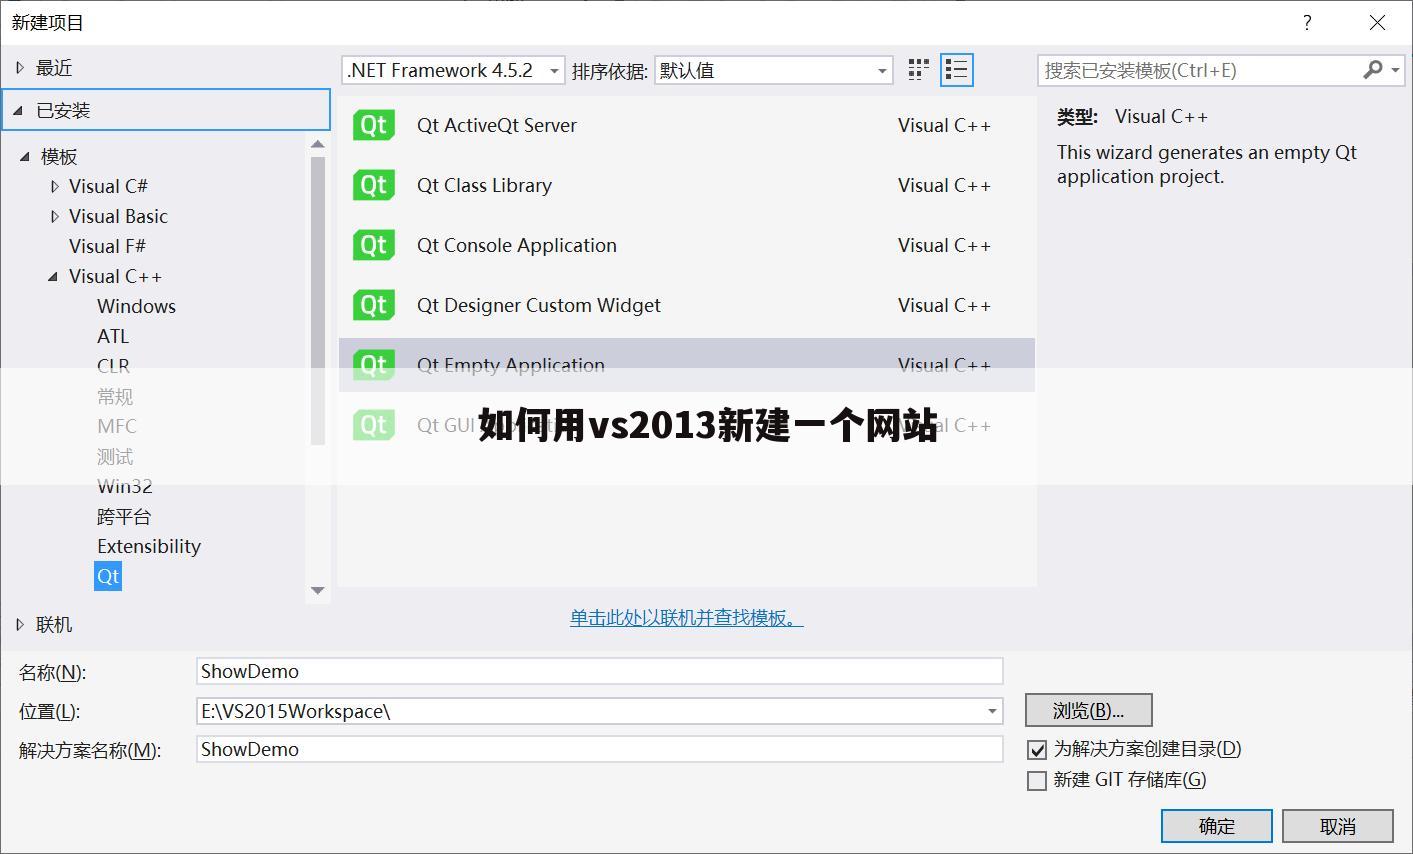Click the template tree scrollbar thumb

318,300
